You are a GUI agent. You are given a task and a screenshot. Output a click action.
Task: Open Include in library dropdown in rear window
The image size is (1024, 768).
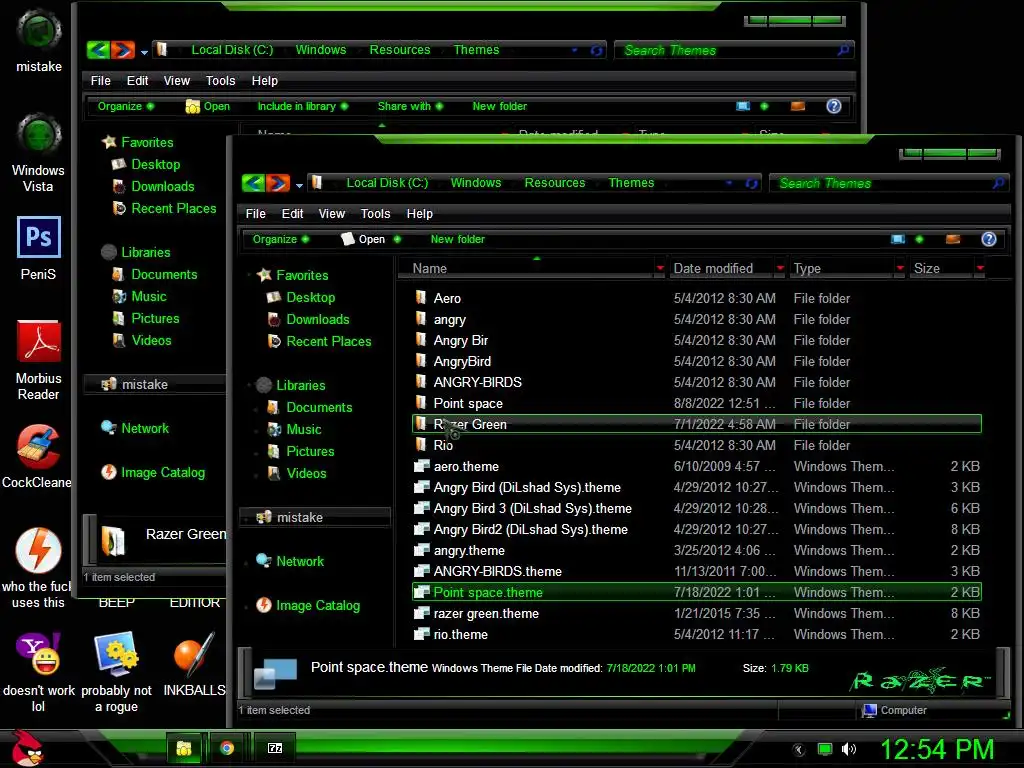pyautogui.click(x=302, y=106)
